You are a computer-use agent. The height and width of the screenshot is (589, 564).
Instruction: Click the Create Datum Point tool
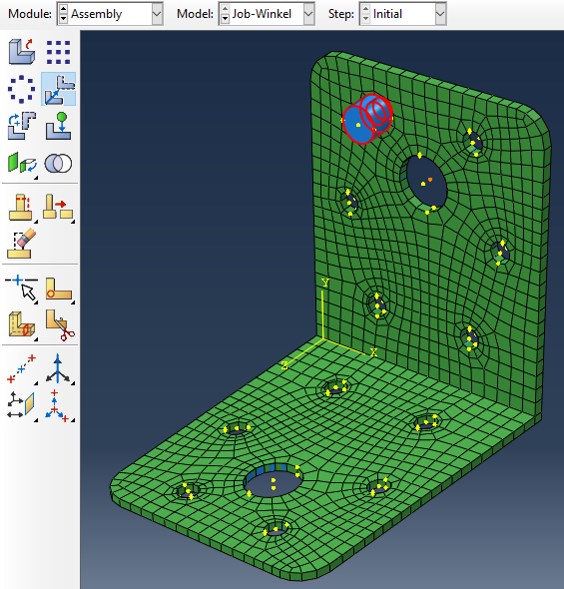pos(22,369)
